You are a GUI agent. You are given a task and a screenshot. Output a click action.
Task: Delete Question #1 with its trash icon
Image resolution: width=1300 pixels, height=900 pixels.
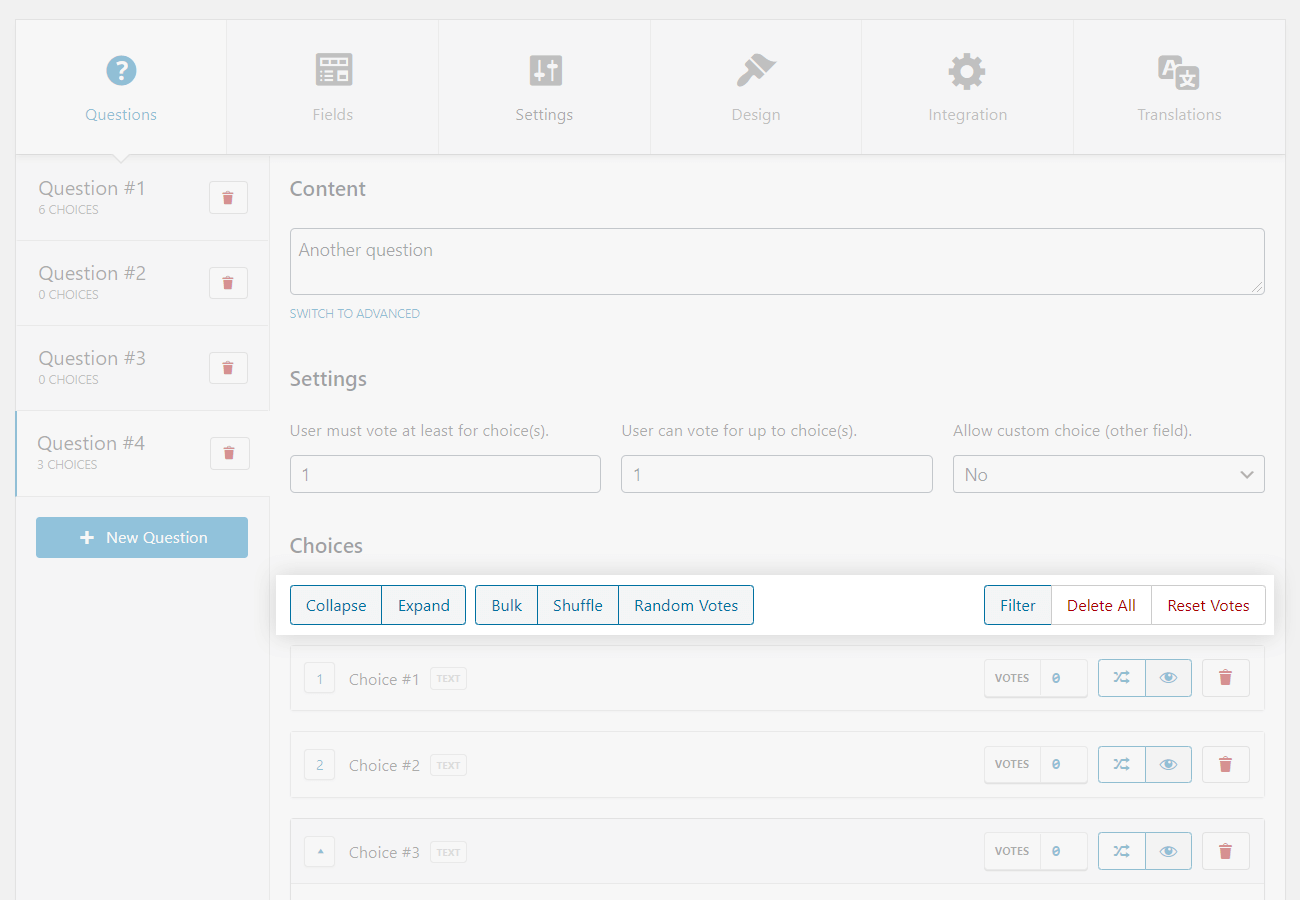tap(228, 198)
